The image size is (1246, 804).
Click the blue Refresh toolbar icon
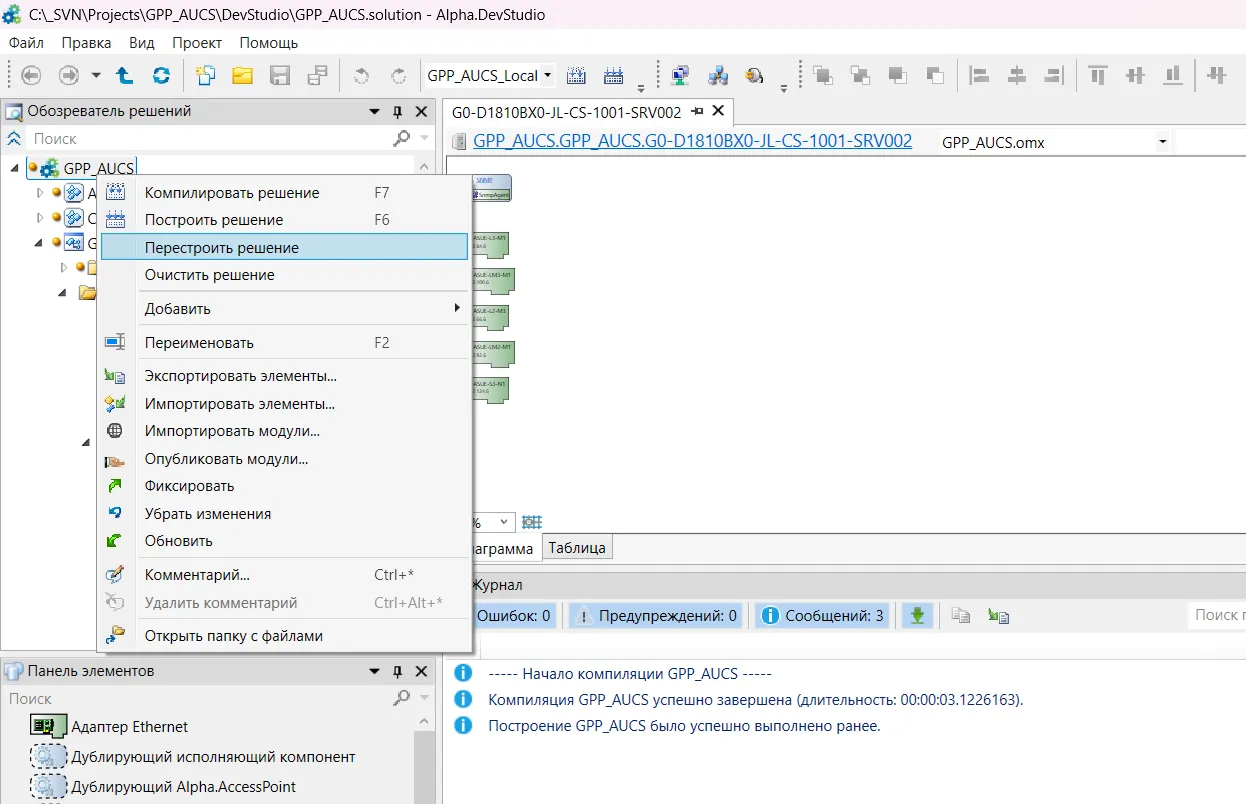tap(161, 75)
